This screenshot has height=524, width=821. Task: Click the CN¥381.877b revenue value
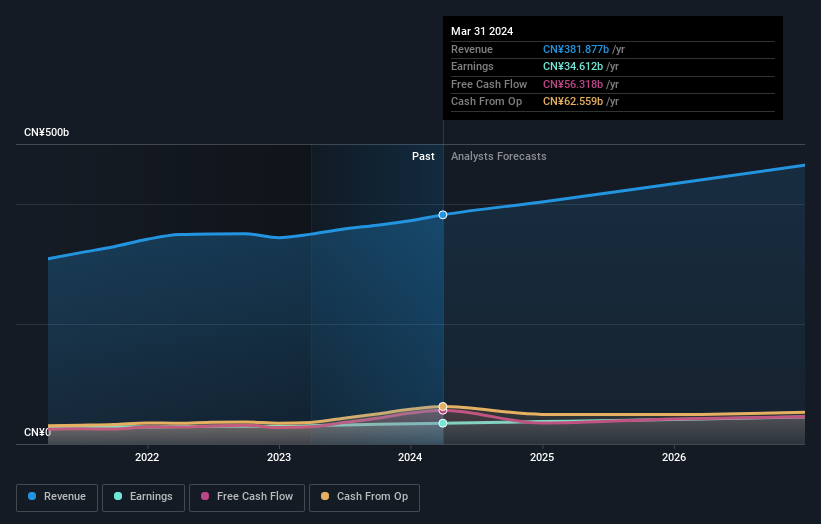576,49
